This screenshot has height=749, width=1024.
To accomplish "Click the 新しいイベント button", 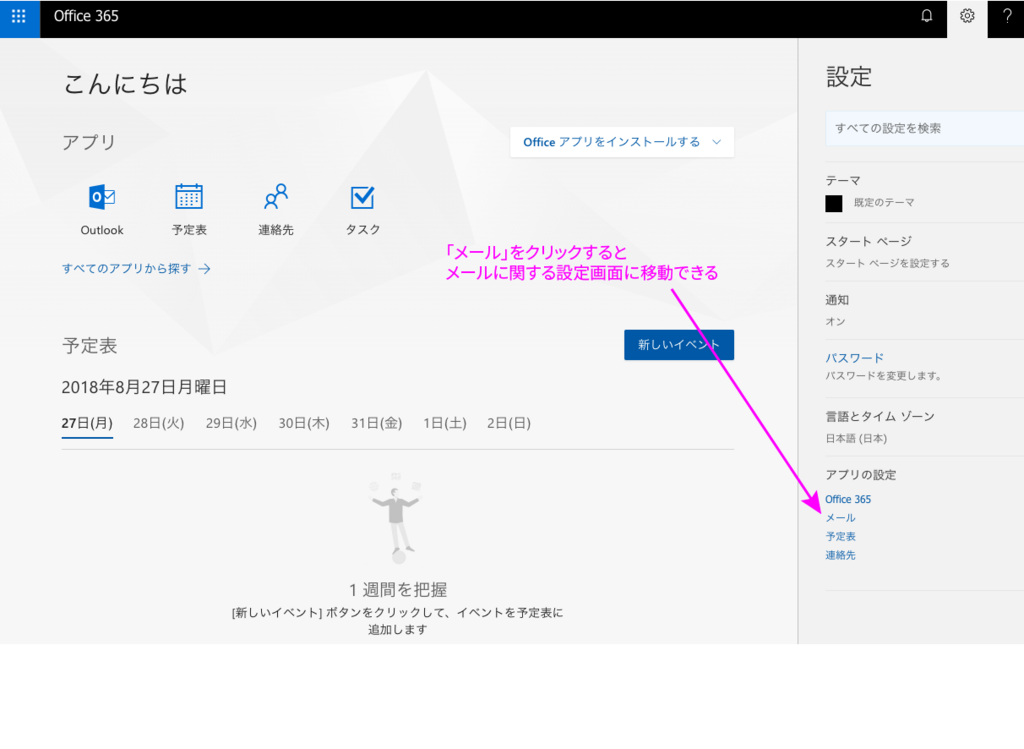I will [679, 345].
